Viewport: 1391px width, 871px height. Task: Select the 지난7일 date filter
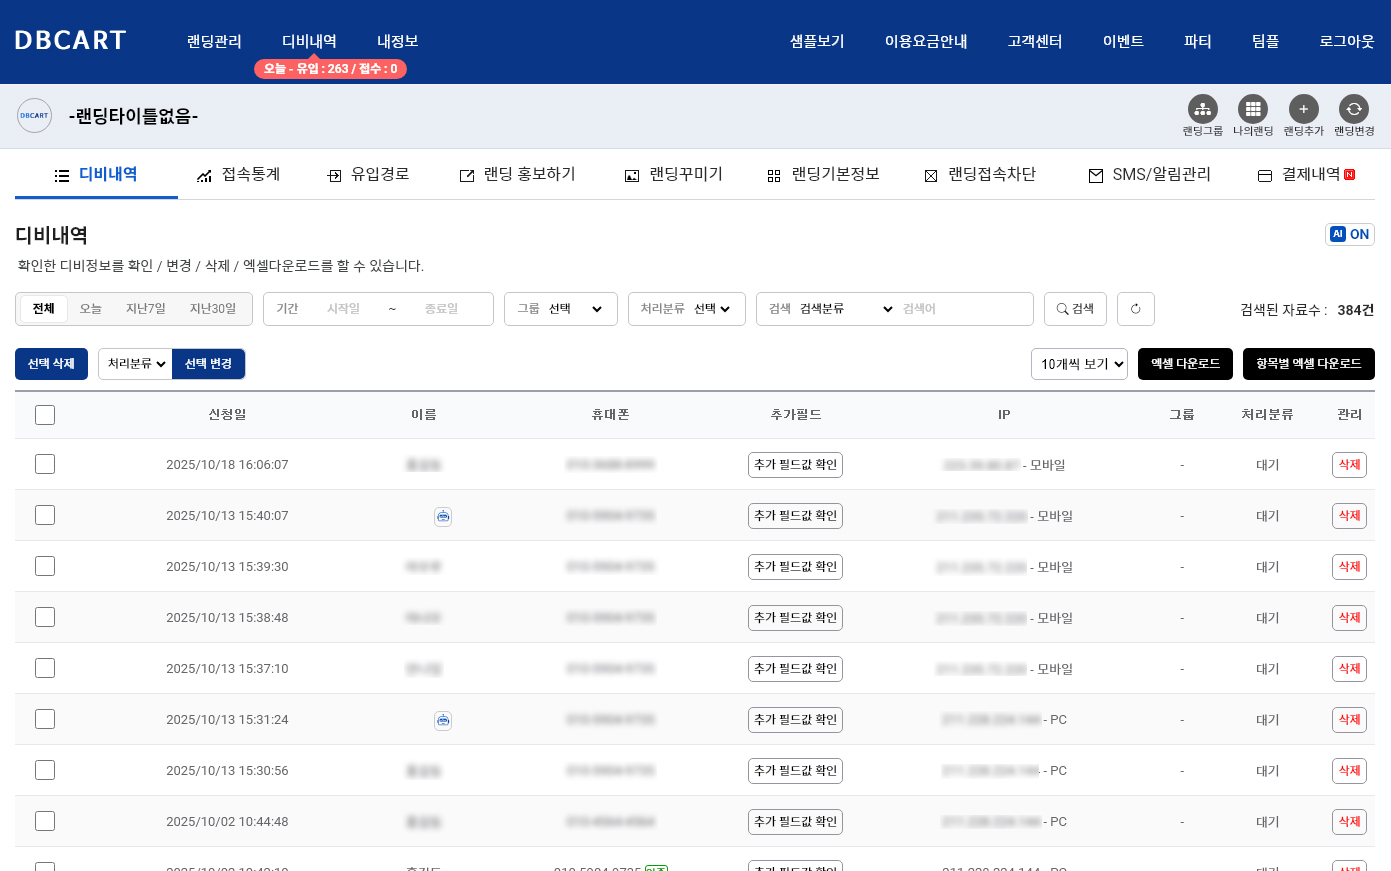[x=146, y=309]
